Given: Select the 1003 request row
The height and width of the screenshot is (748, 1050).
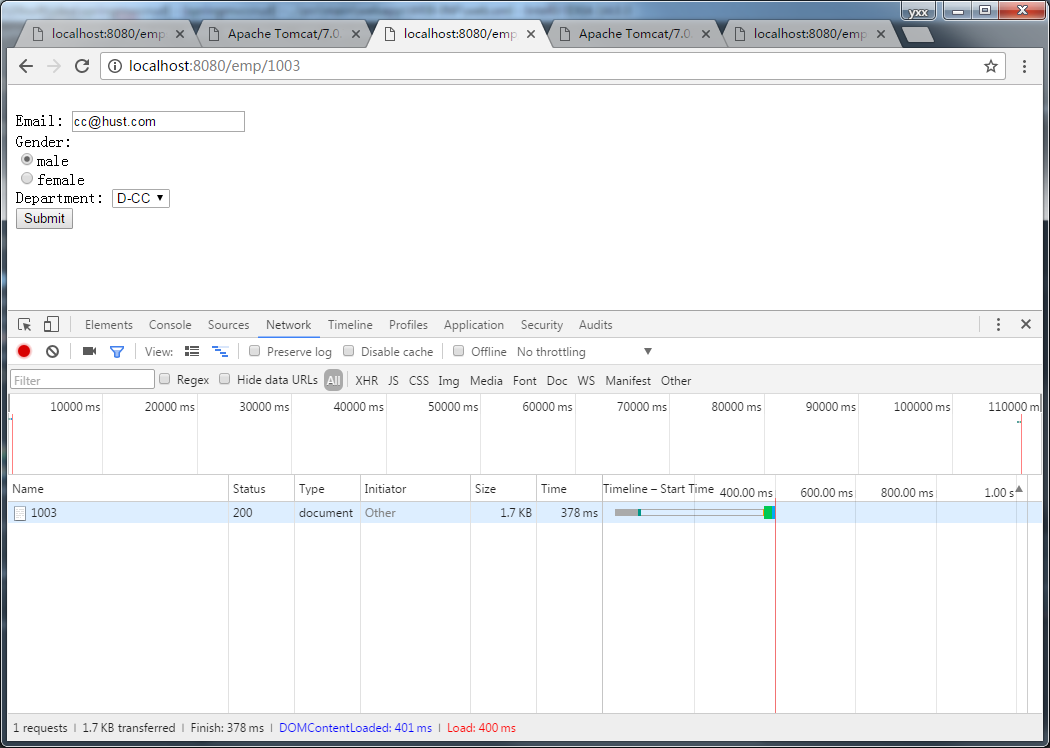Looking at the screenshot, I should pyautogui.click(x=525, y=513).
